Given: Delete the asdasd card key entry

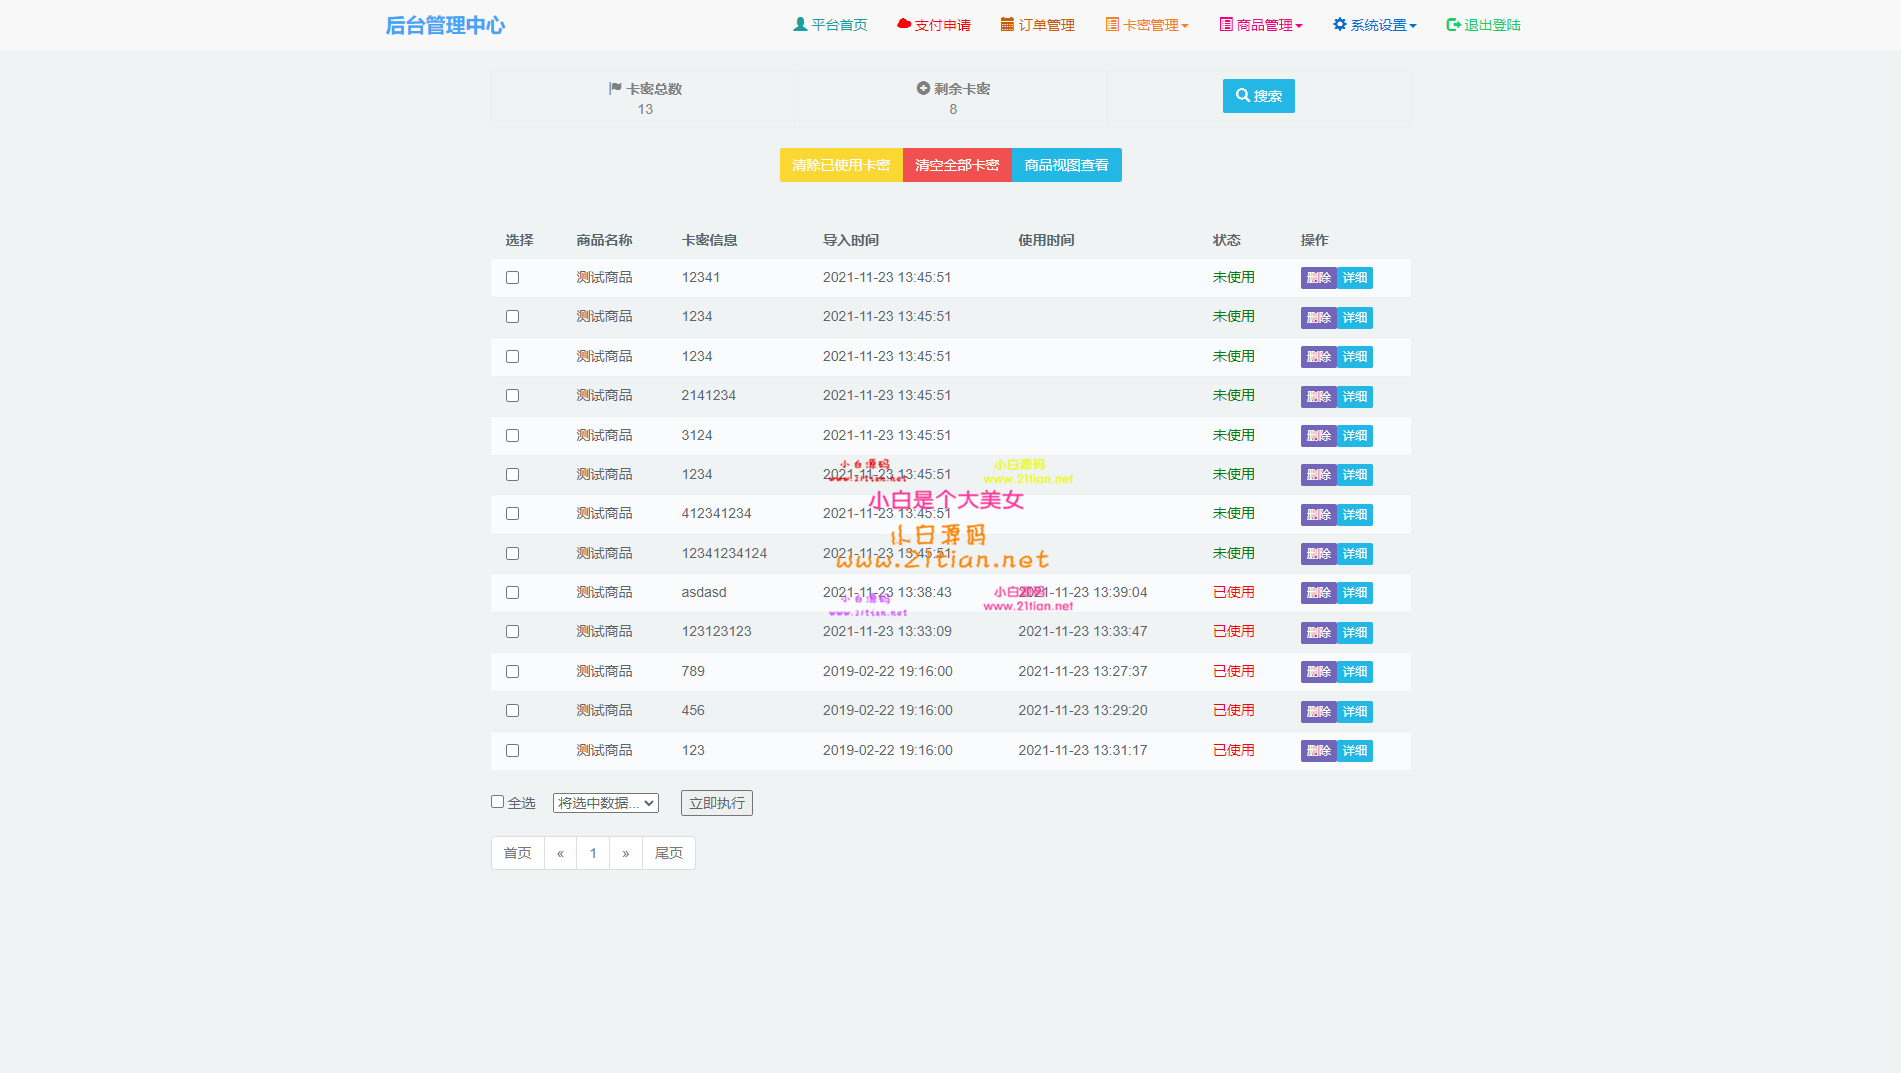Looking at the screenshot, I should click(1319, 593).
